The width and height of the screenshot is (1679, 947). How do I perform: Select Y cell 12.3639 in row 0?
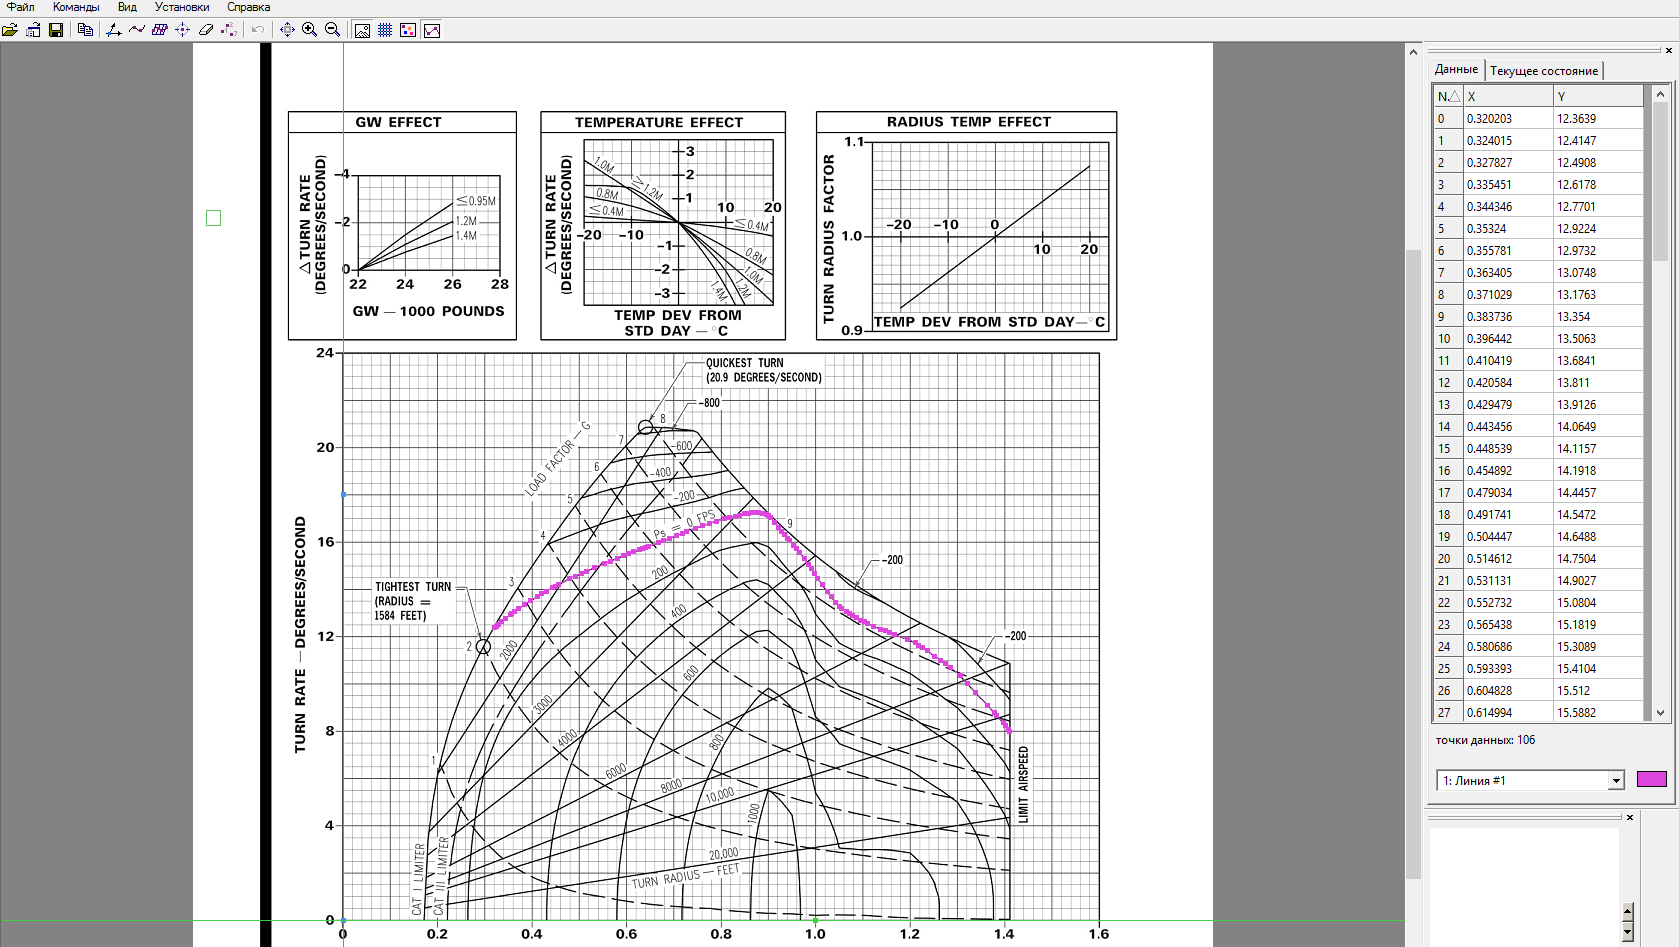pyautogui.click(x=1598, y=118)
